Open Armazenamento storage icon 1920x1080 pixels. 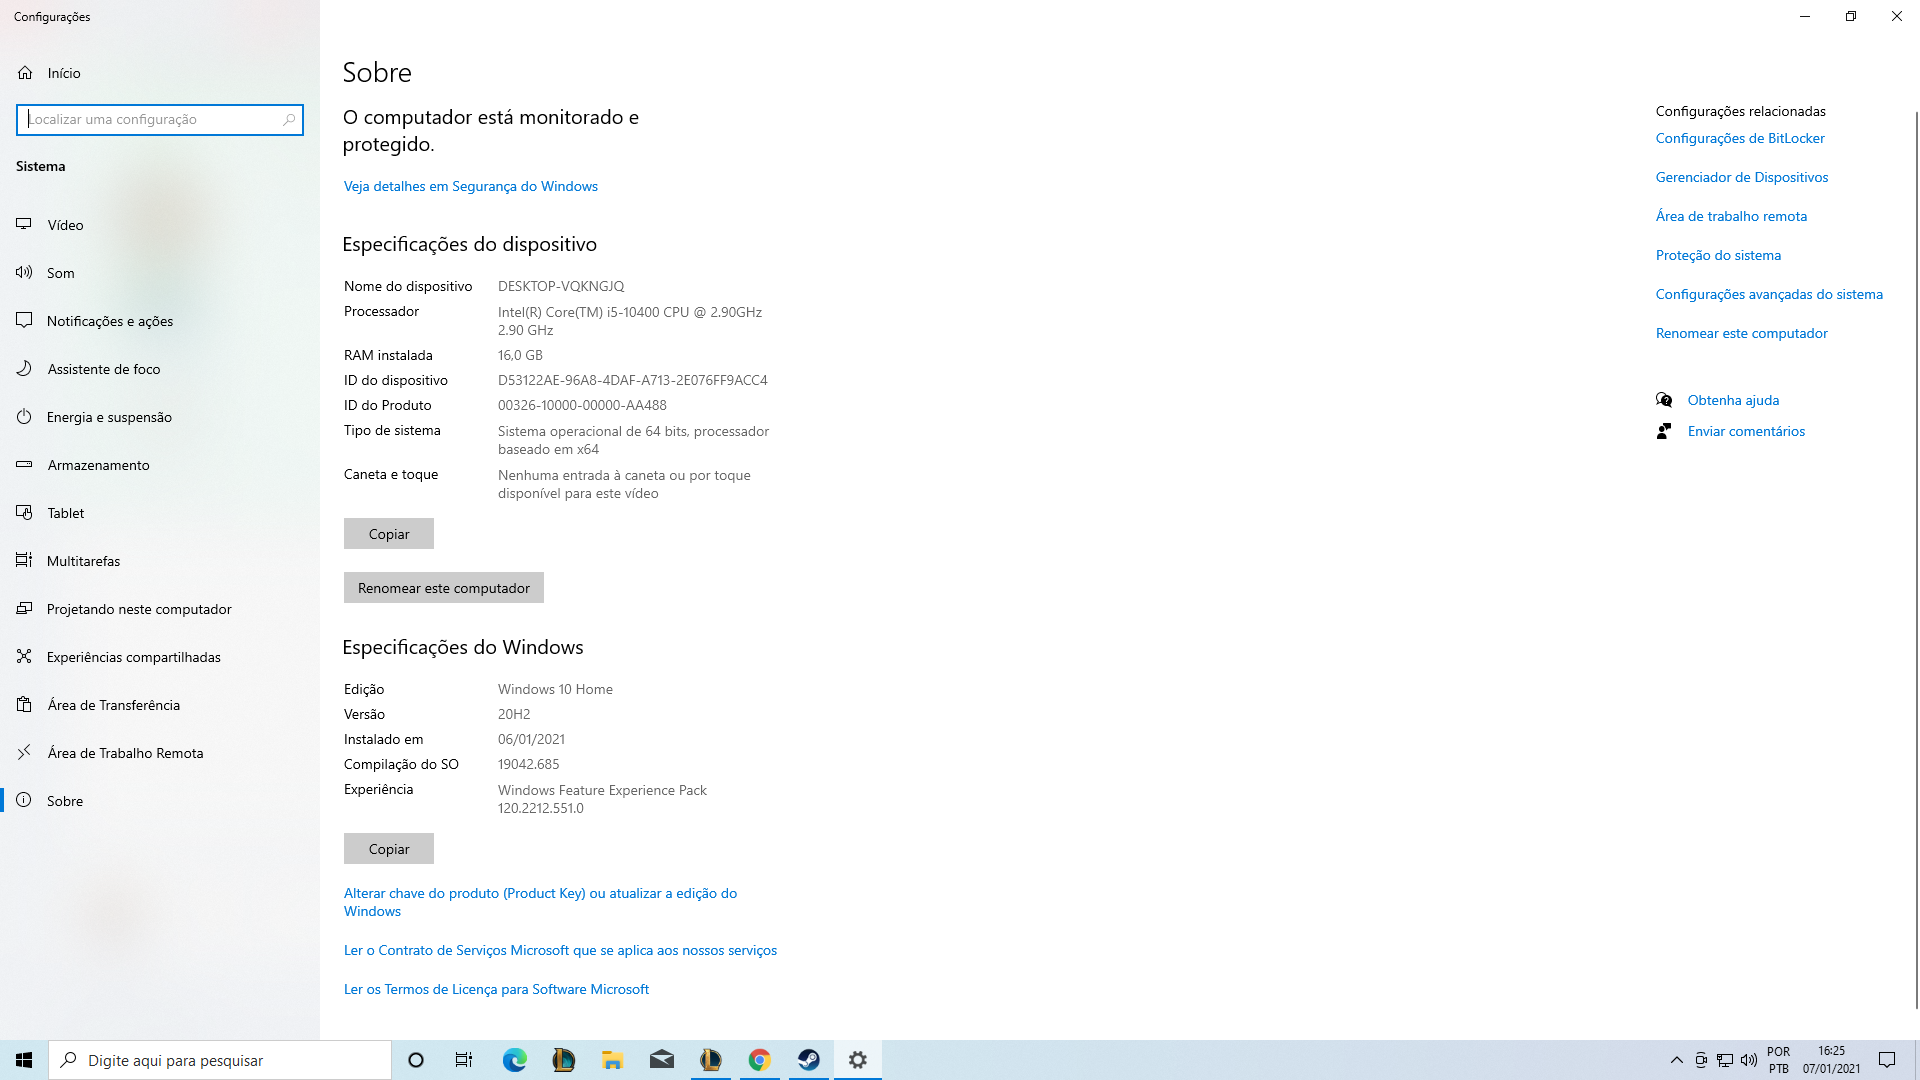click(24, 464)
